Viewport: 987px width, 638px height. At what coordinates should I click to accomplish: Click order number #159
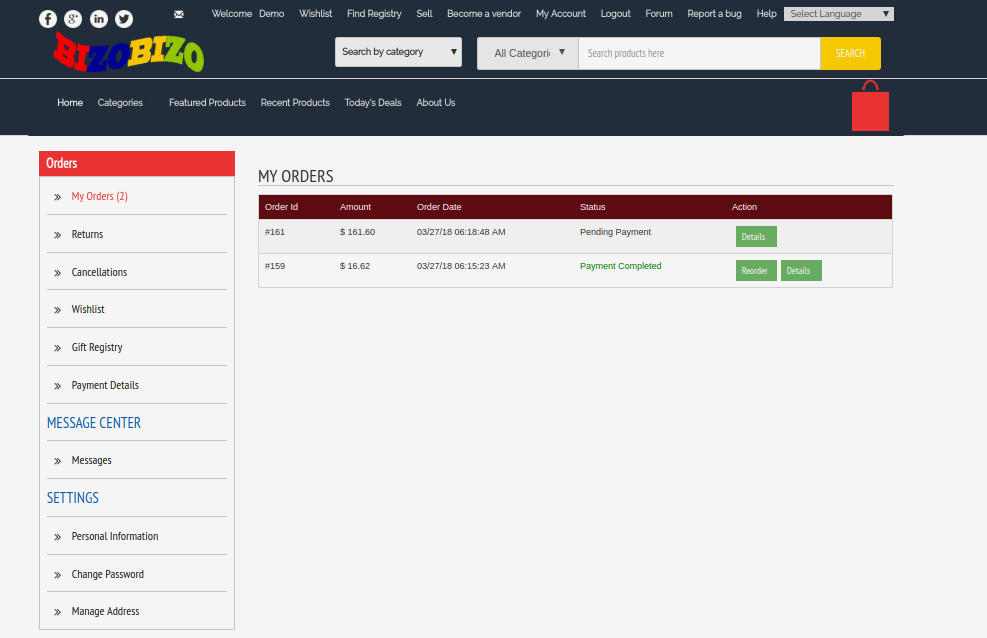tap(275, 266)
